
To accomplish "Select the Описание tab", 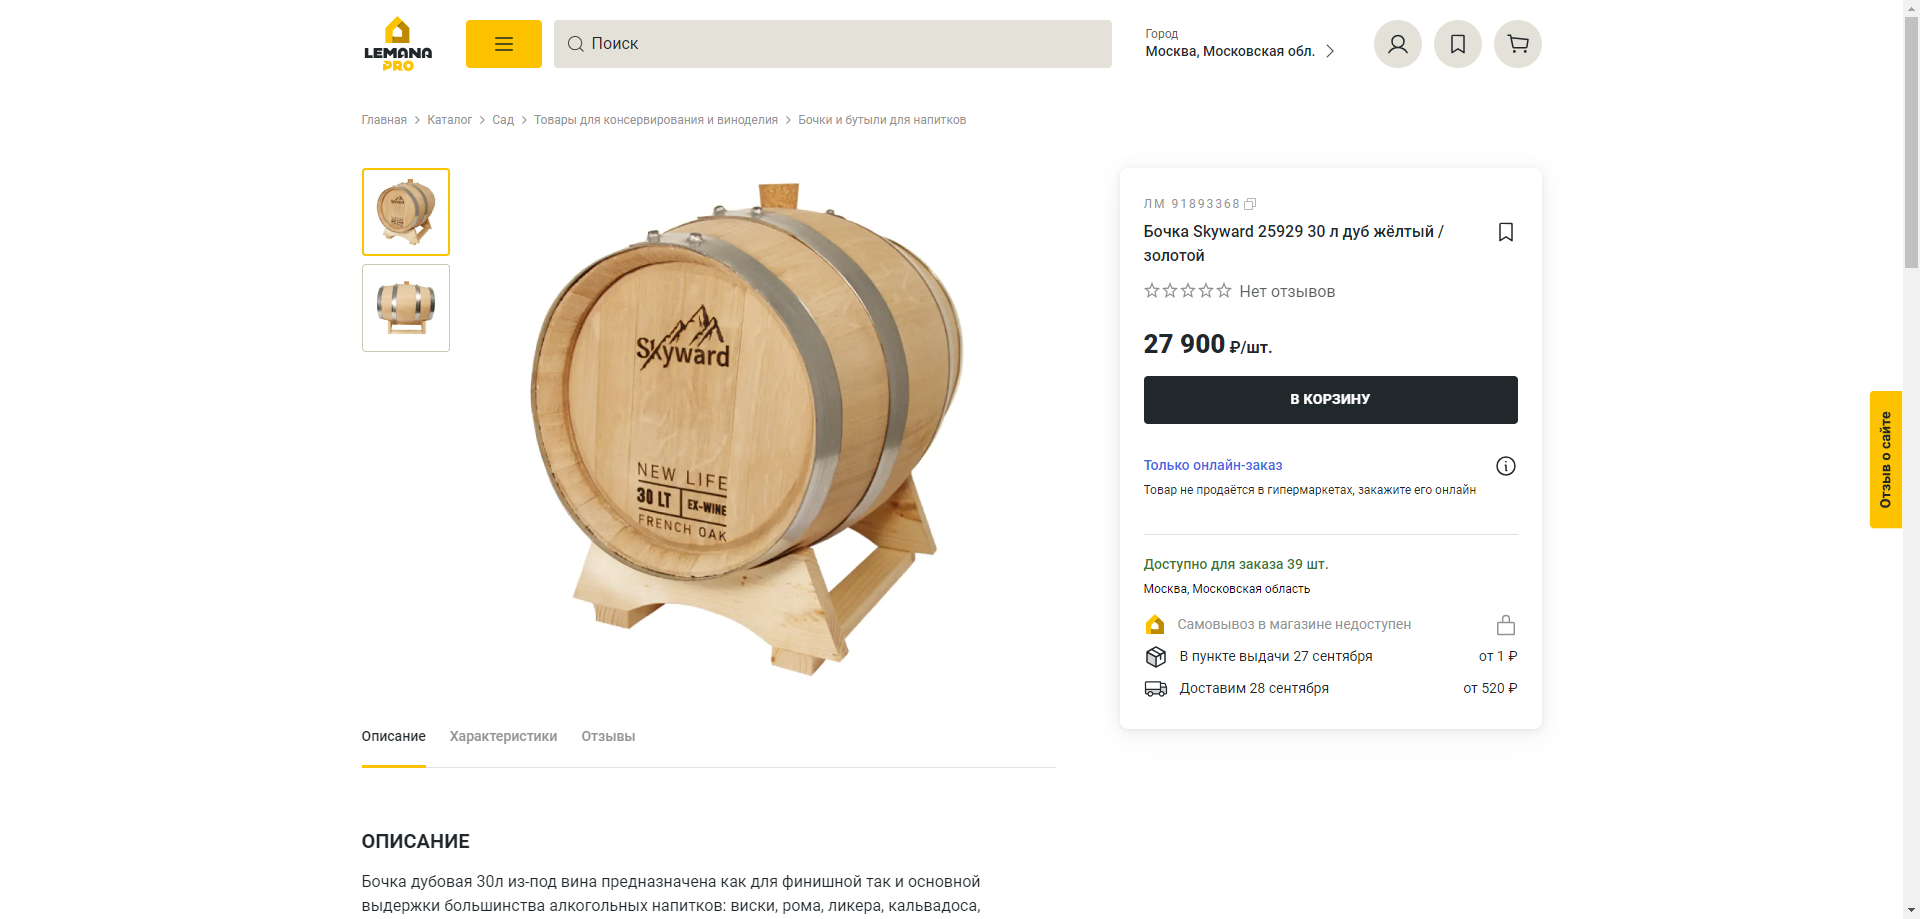I will coord(393,737).
